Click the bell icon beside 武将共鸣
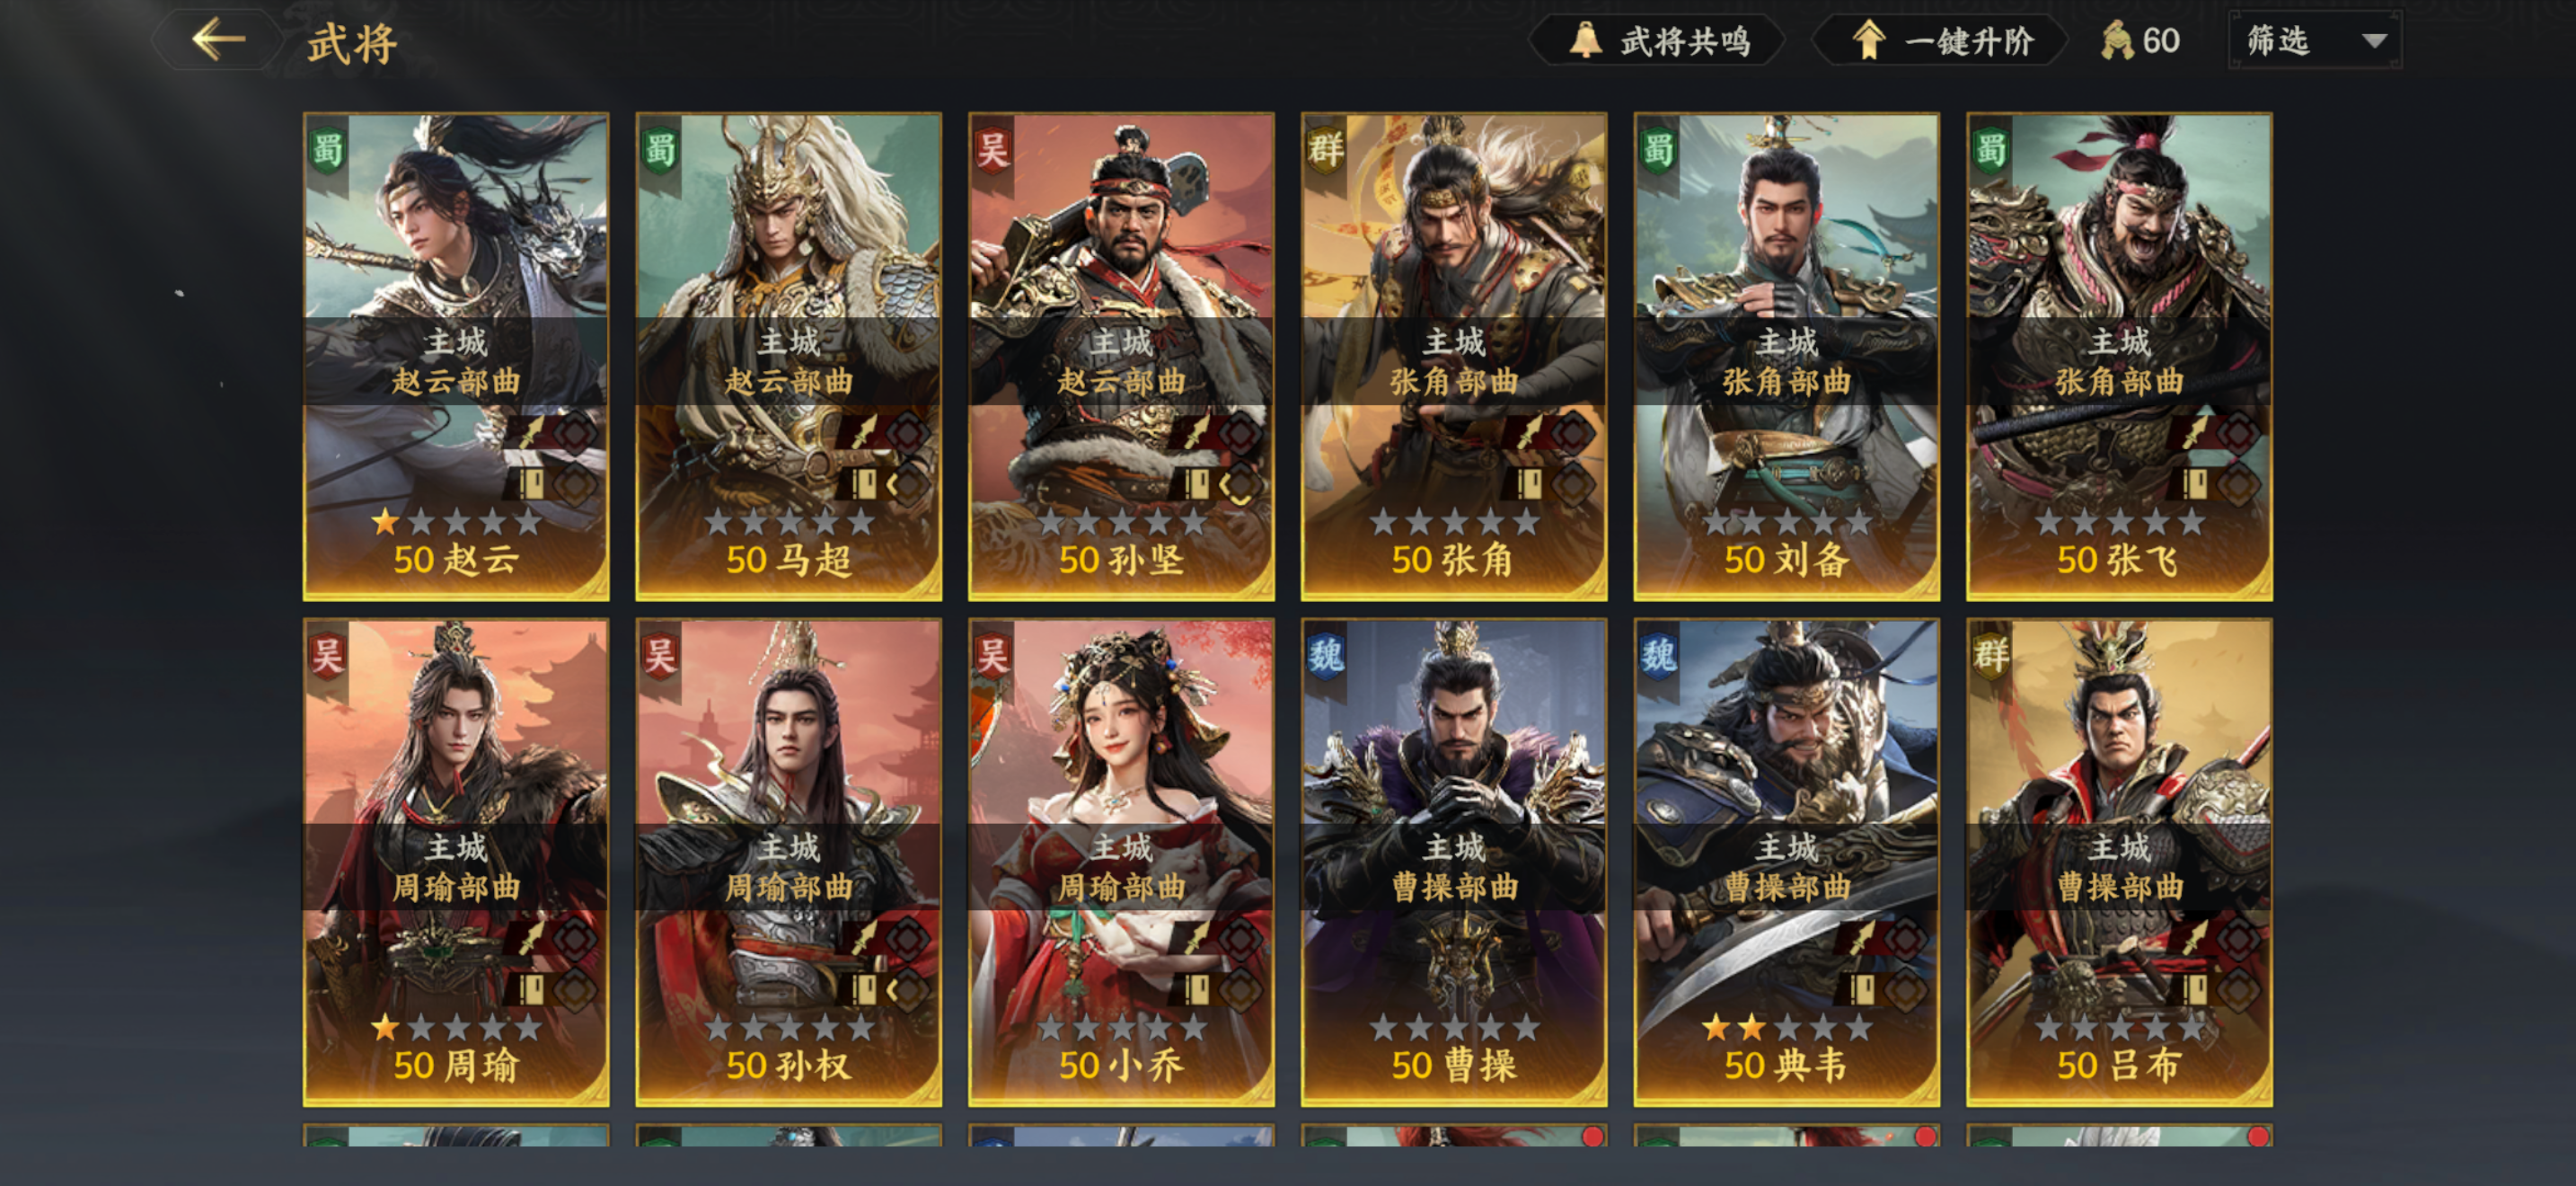The image size is (2576, 1186). pos(1585,40)
